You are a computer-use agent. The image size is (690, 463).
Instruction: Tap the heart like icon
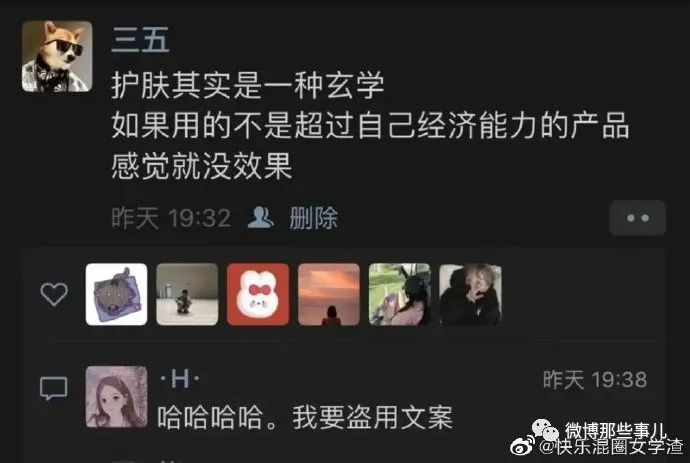coord(54,294)
